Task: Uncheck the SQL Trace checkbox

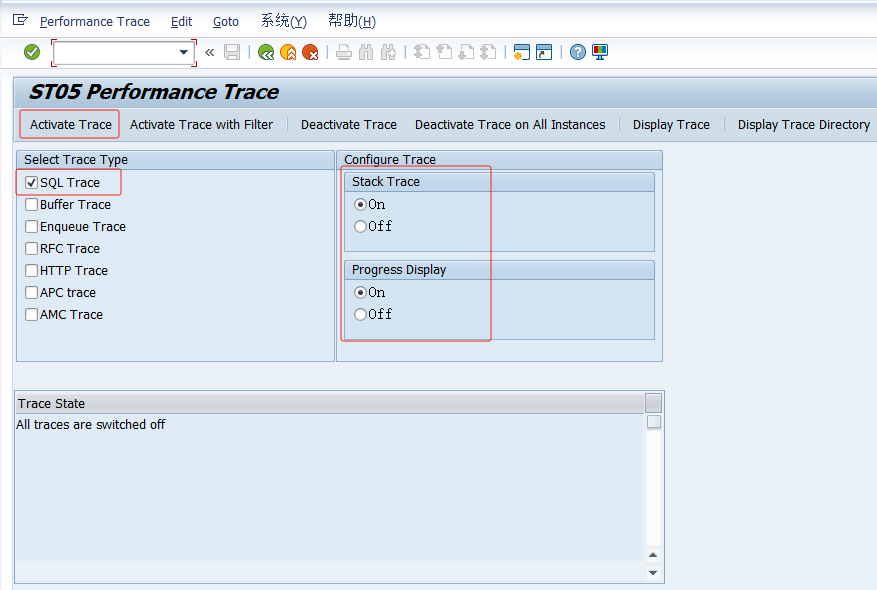Action: tap(31, 182)
